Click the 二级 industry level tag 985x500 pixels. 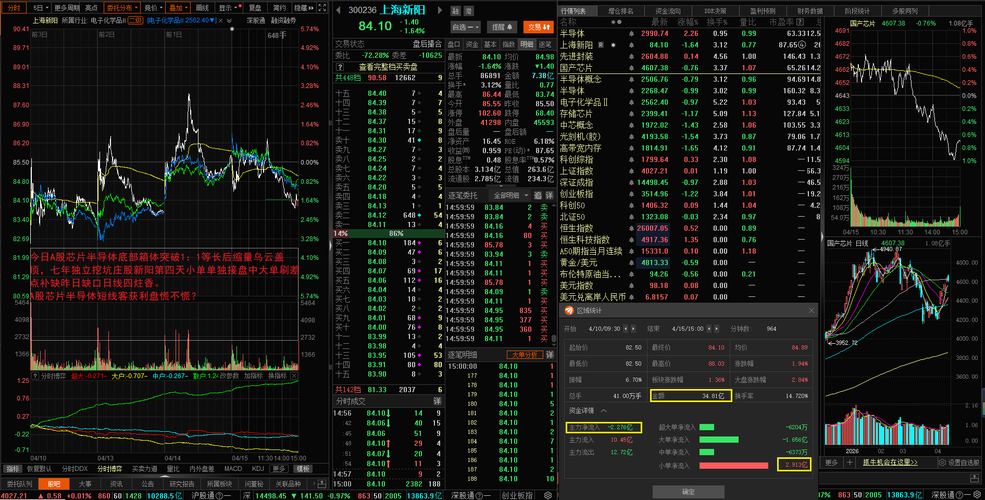(136, 20)
